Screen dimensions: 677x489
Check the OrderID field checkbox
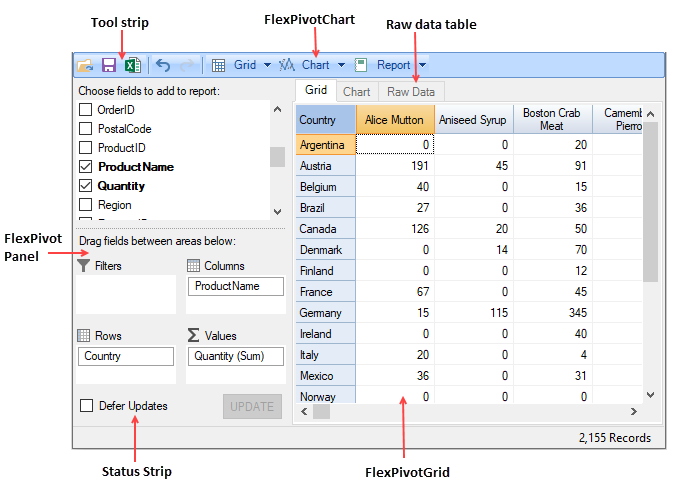(x=86, y=110)
